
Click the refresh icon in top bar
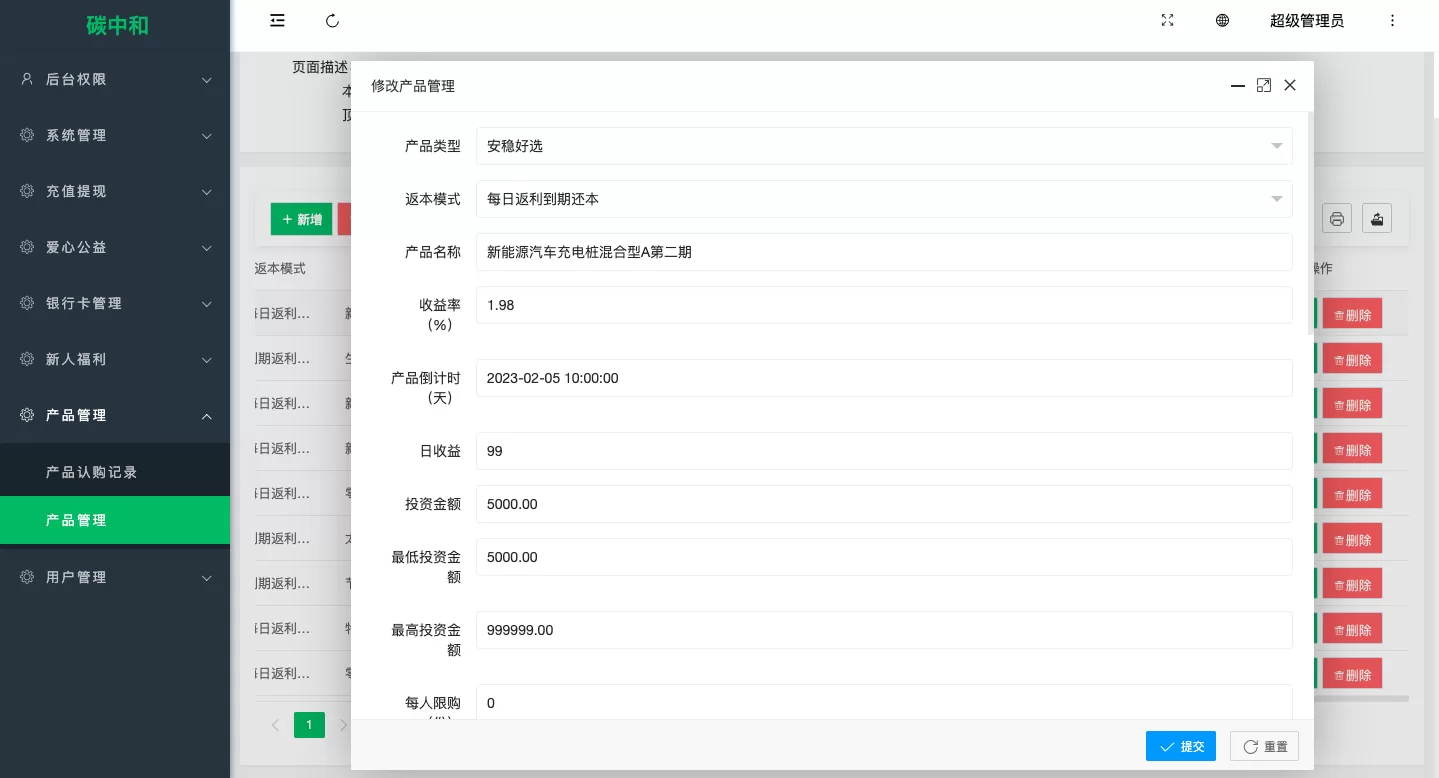pyautogui.click(x=333, y=21)
